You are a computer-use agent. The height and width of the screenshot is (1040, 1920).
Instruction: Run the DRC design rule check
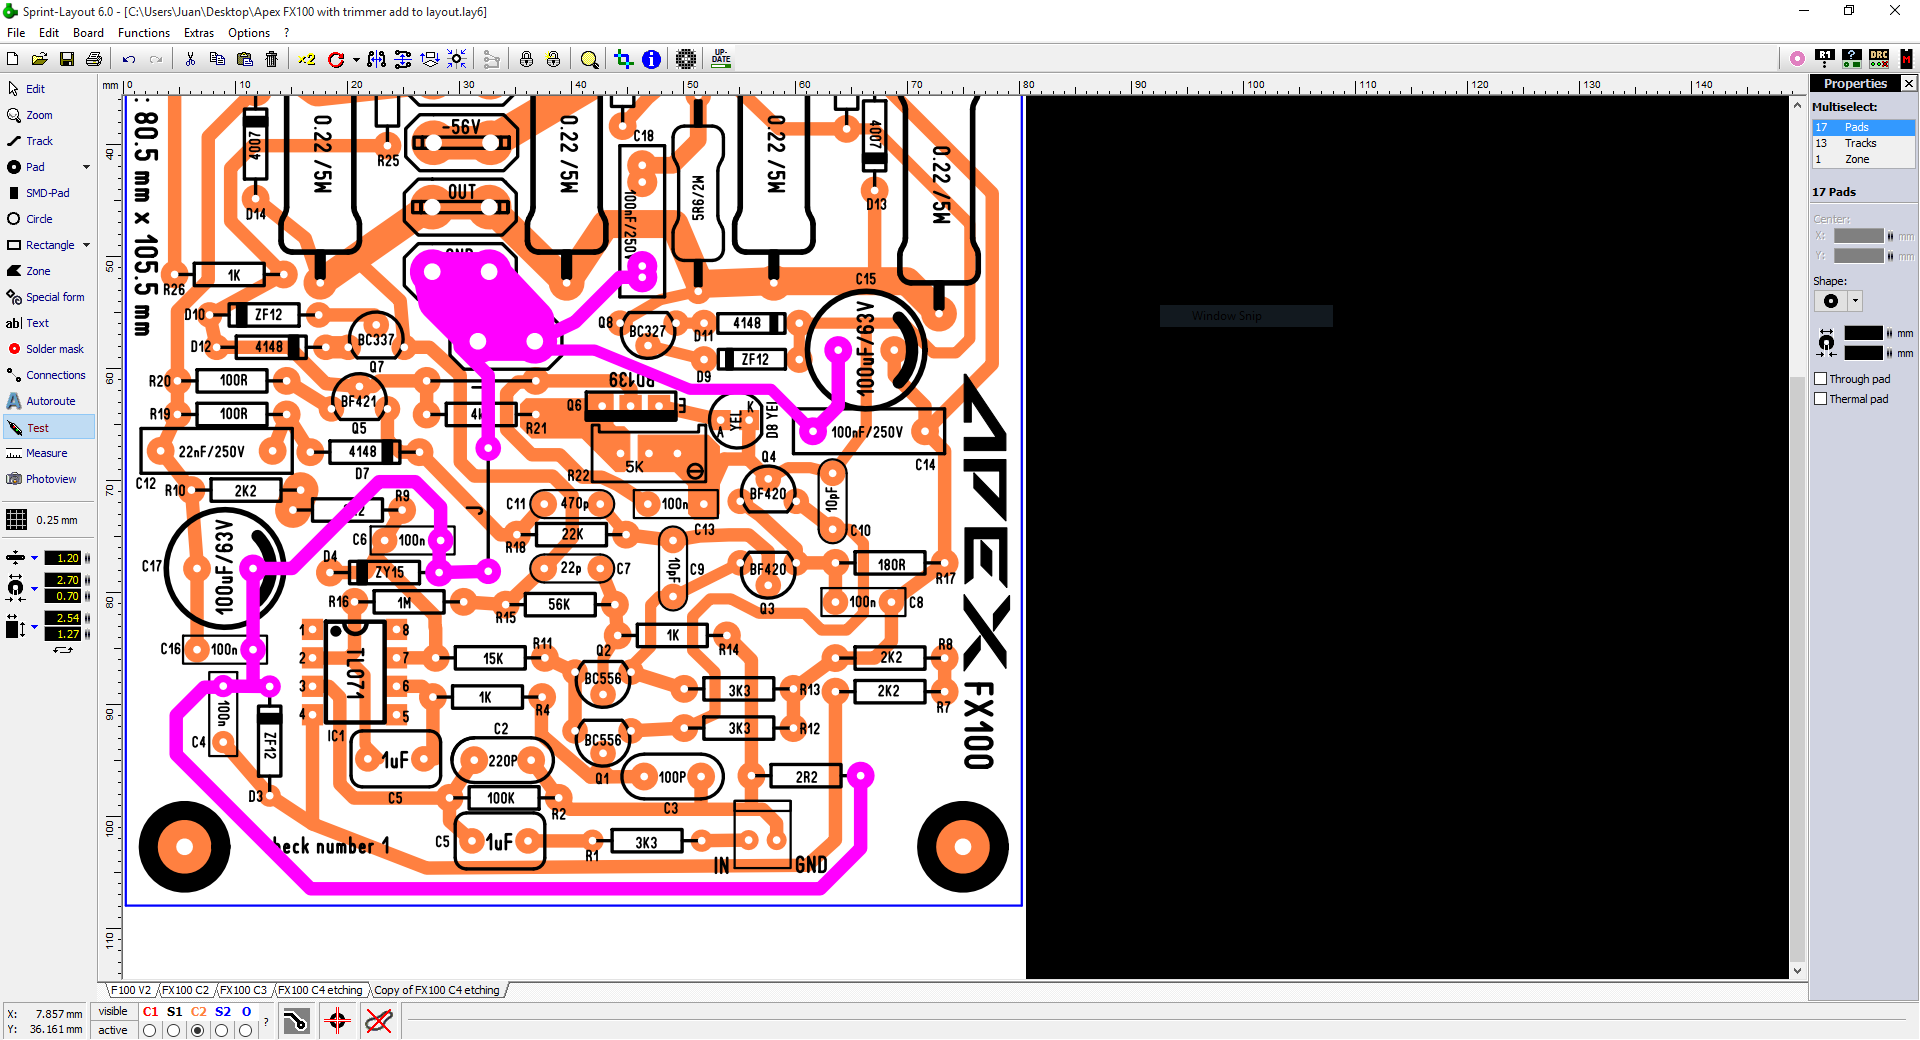tap(1879, 59)
